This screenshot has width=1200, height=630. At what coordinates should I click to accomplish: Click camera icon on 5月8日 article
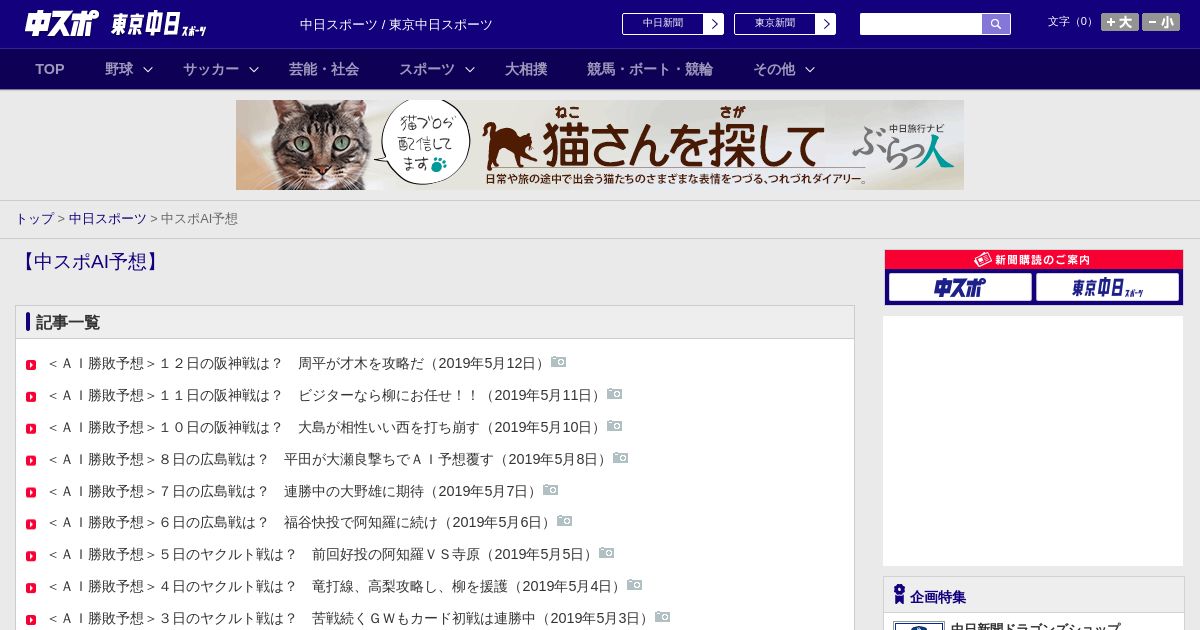[x=620, y=458]
